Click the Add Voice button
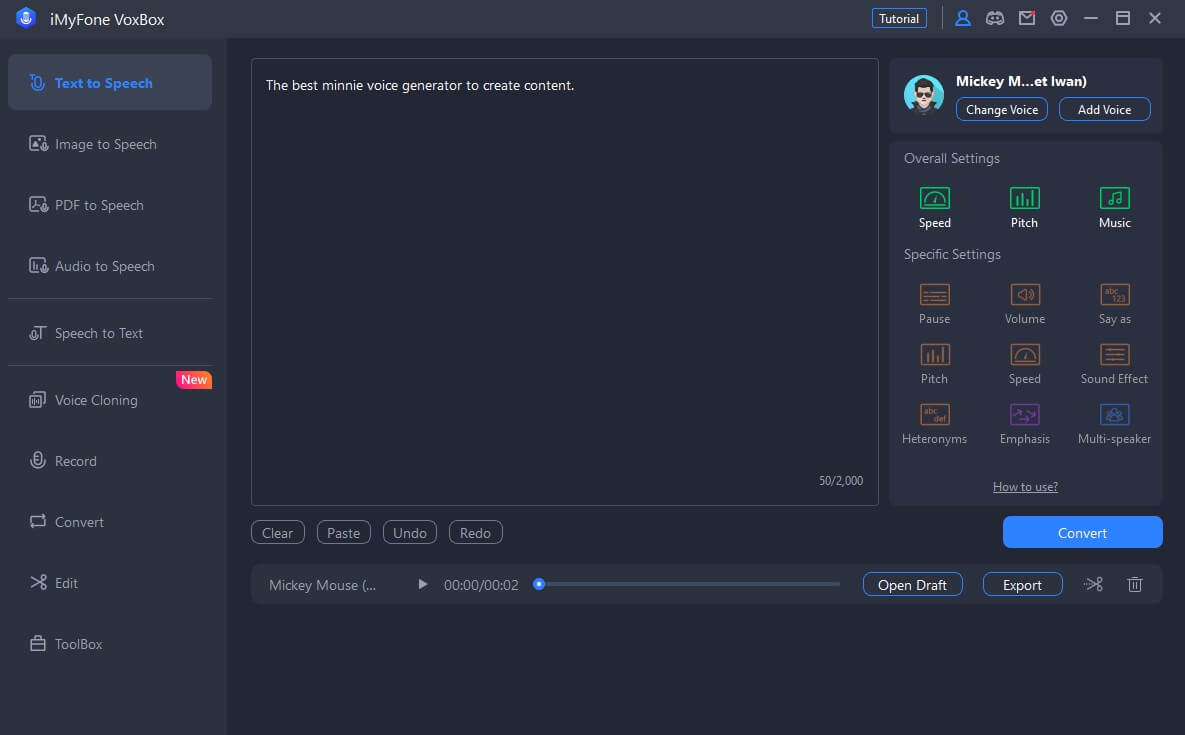Viewport: 1185px width, 735px height. 1104,110
